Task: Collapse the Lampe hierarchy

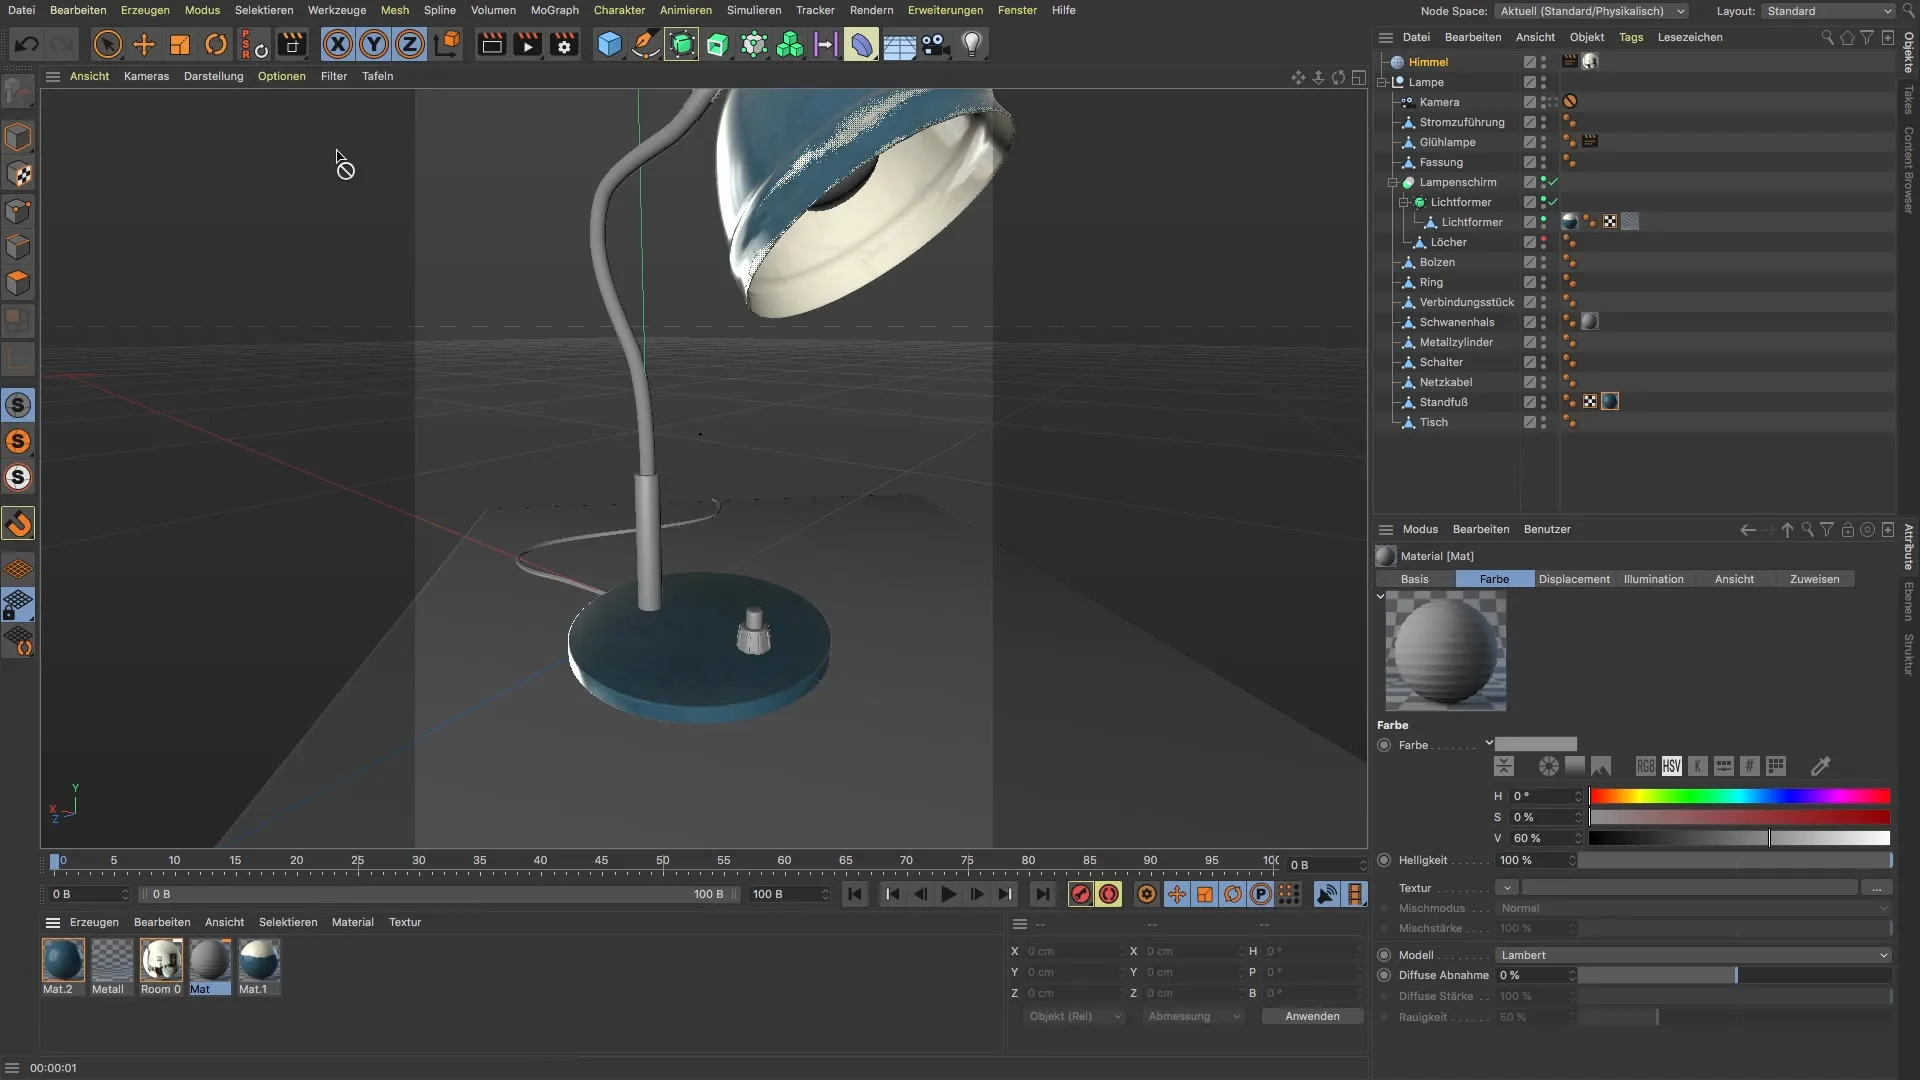Action: coord(1382,82)
